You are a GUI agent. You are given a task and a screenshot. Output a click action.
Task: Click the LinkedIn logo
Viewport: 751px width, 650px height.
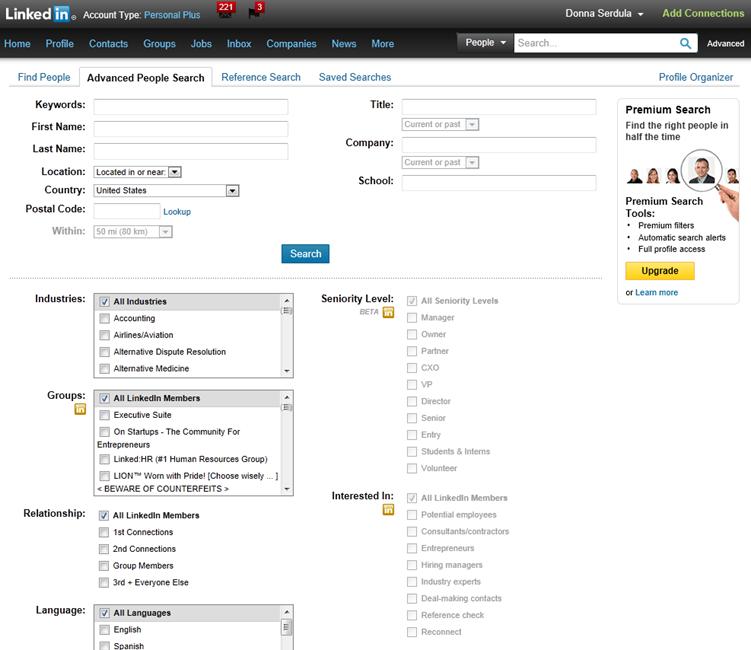pos(36,14)
